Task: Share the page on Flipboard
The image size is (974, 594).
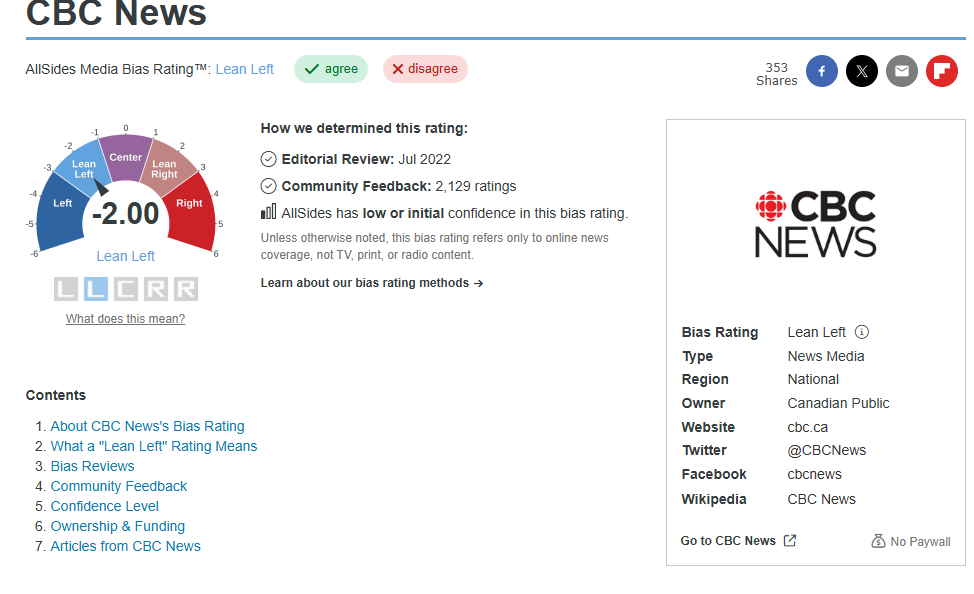Action: point(942,71)
